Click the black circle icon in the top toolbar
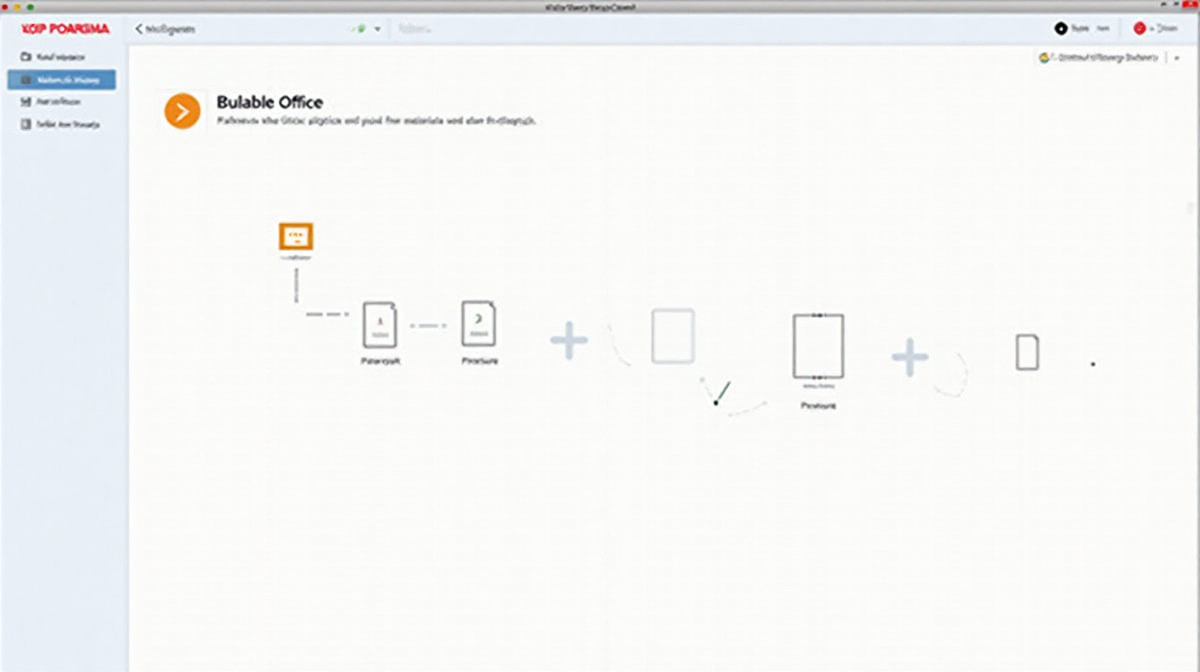The height and width of the screenshot is (672, 1200). tap(1061, 30)
